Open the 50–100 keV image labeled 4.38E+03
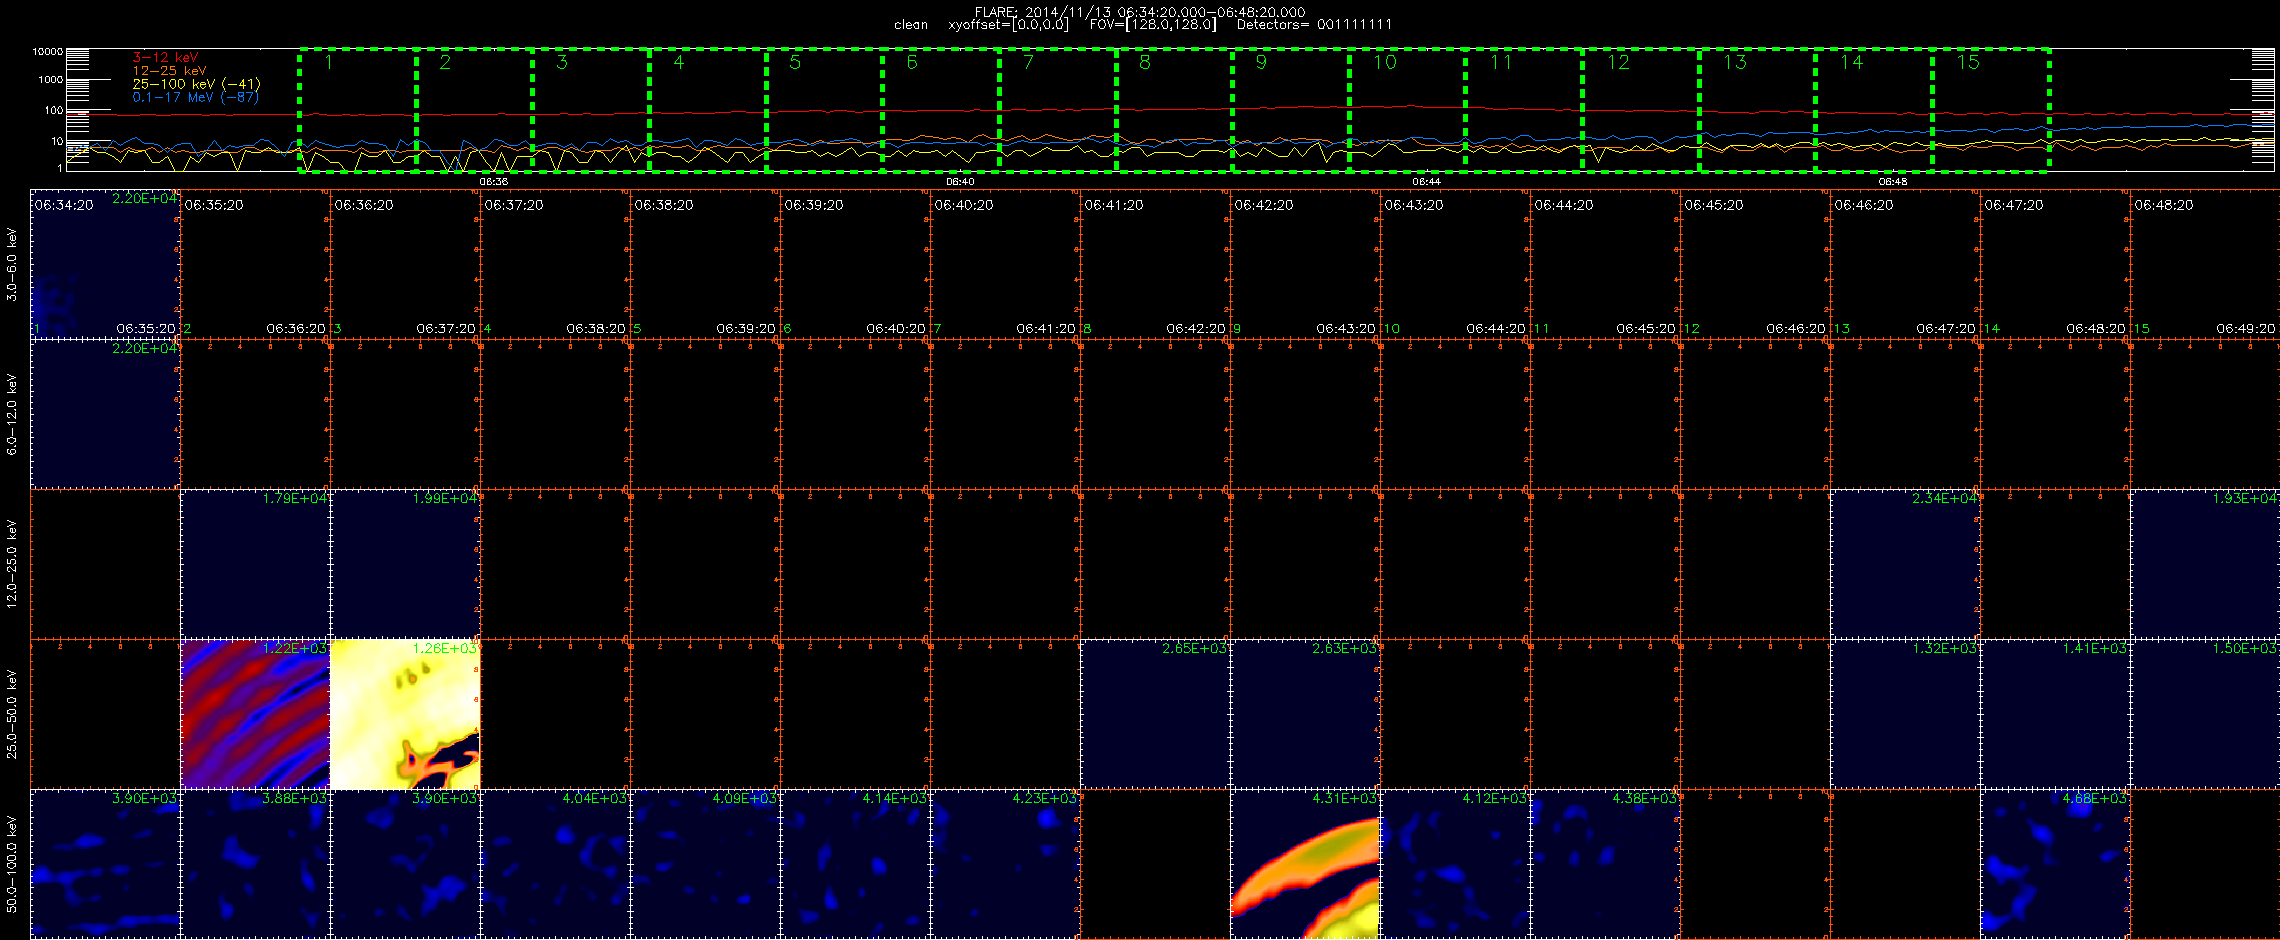This screenshot has width=2280, height=940. [1605, 864]
